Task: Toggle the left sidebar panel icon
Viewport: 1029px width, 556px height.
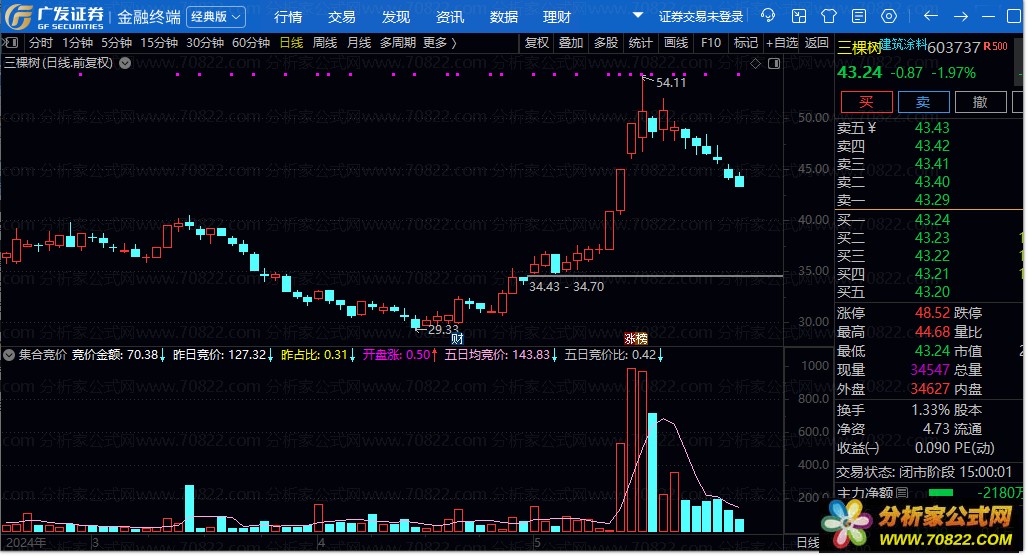Action: pos(10,43)
